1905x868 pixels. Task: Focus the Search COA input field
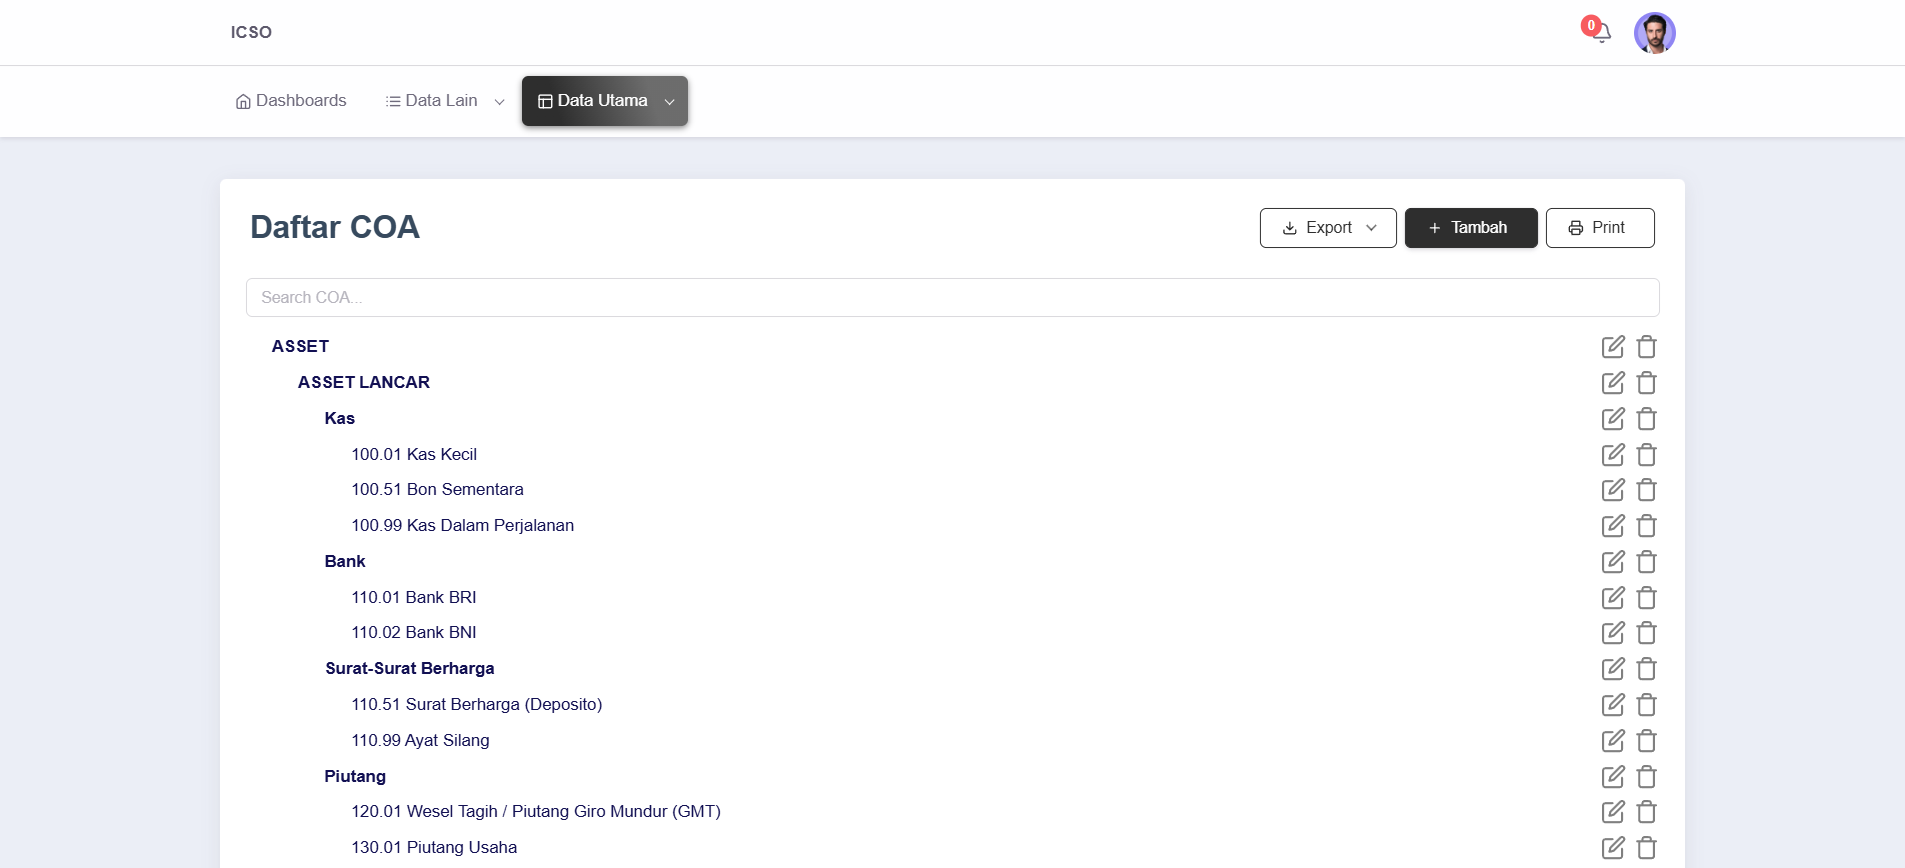951,298
